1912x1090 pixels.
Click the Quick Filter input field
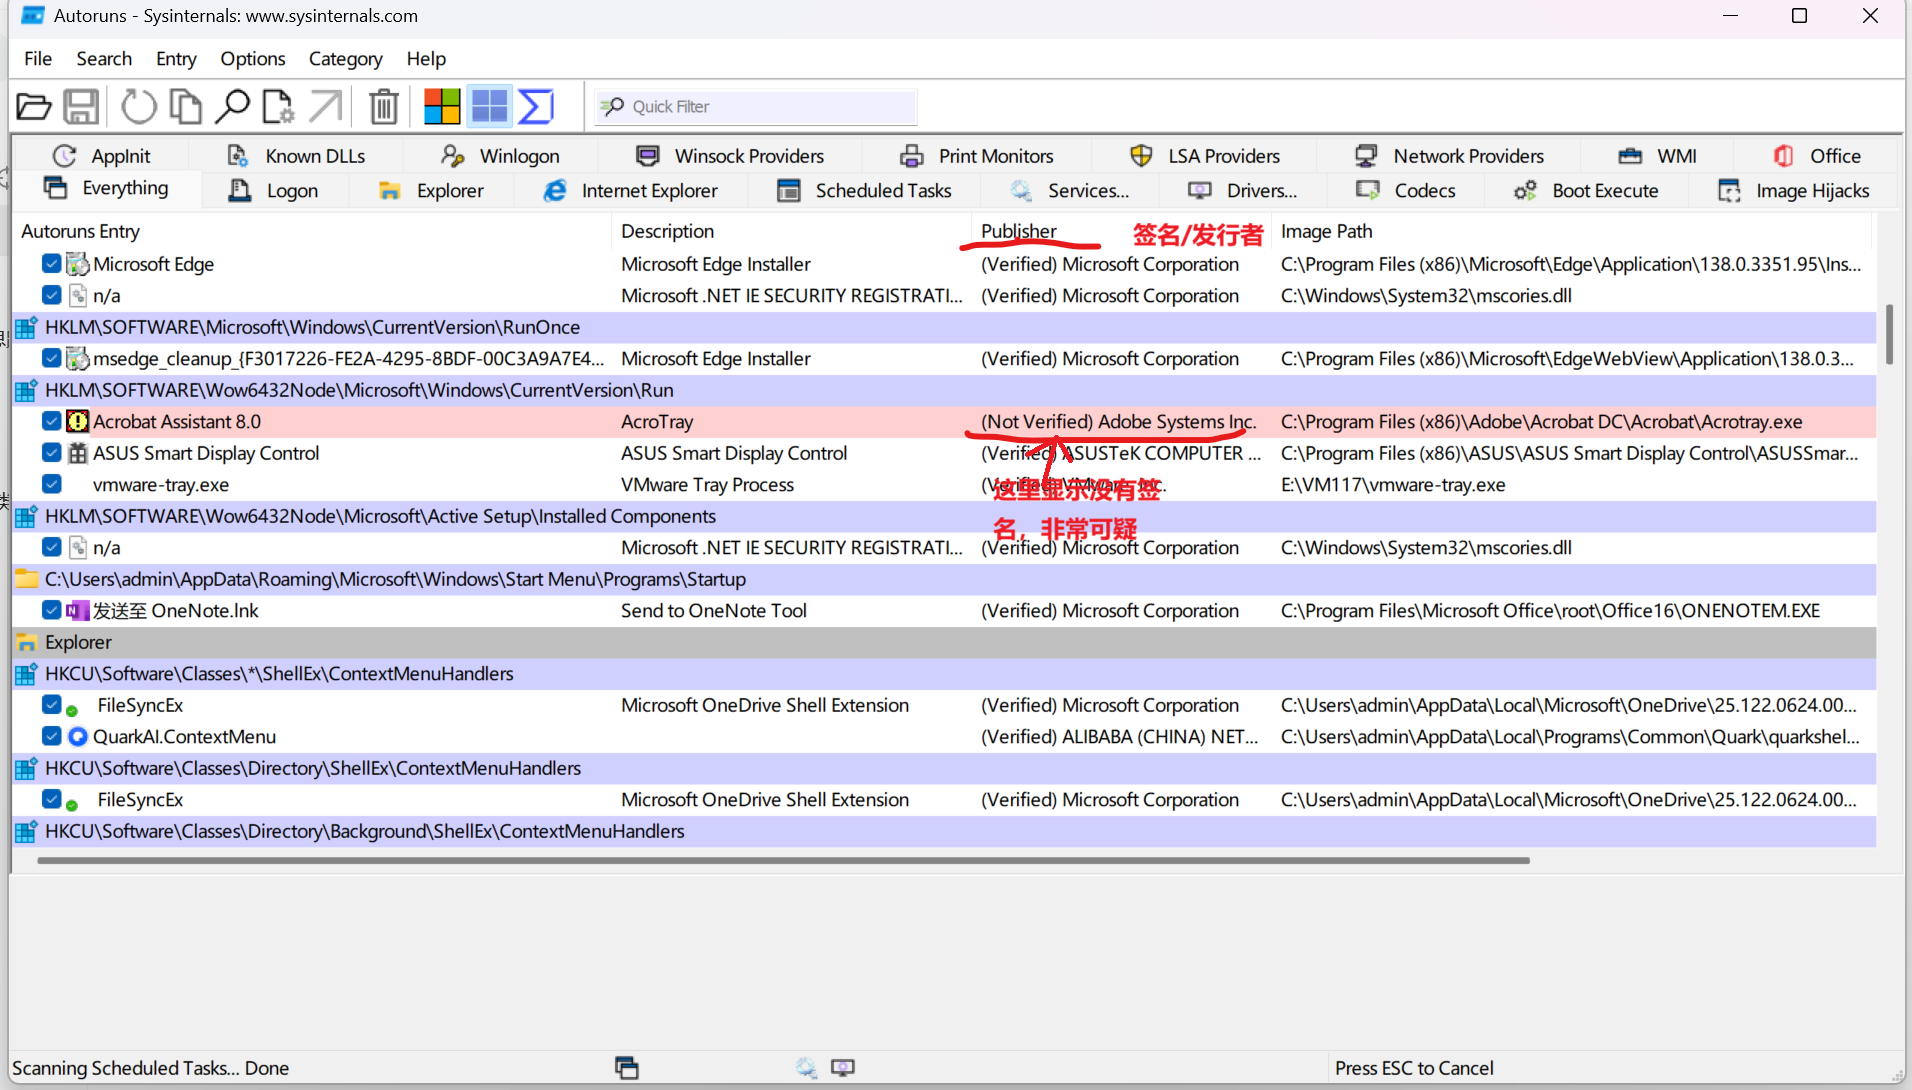[756, 106]
